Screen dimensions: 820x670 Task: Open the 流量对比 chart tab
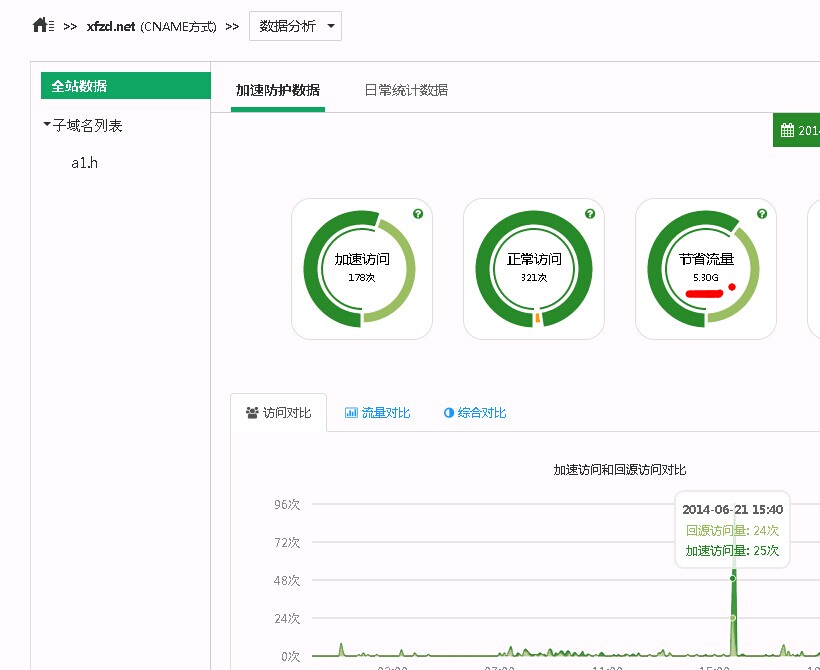(x=377, y=413)
